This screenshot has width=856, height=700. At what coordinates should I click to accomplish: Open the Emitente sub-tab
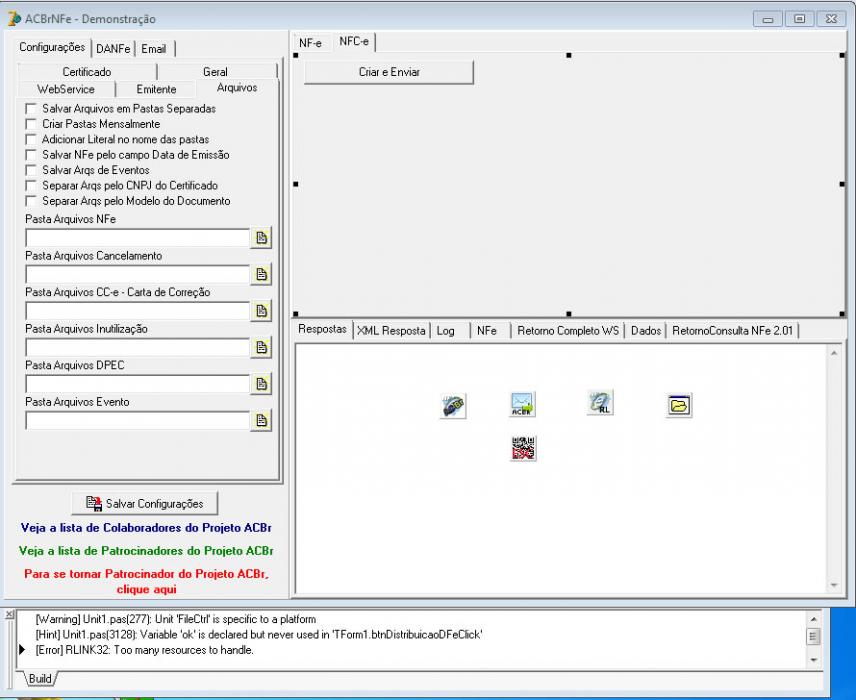click(156, 89)
